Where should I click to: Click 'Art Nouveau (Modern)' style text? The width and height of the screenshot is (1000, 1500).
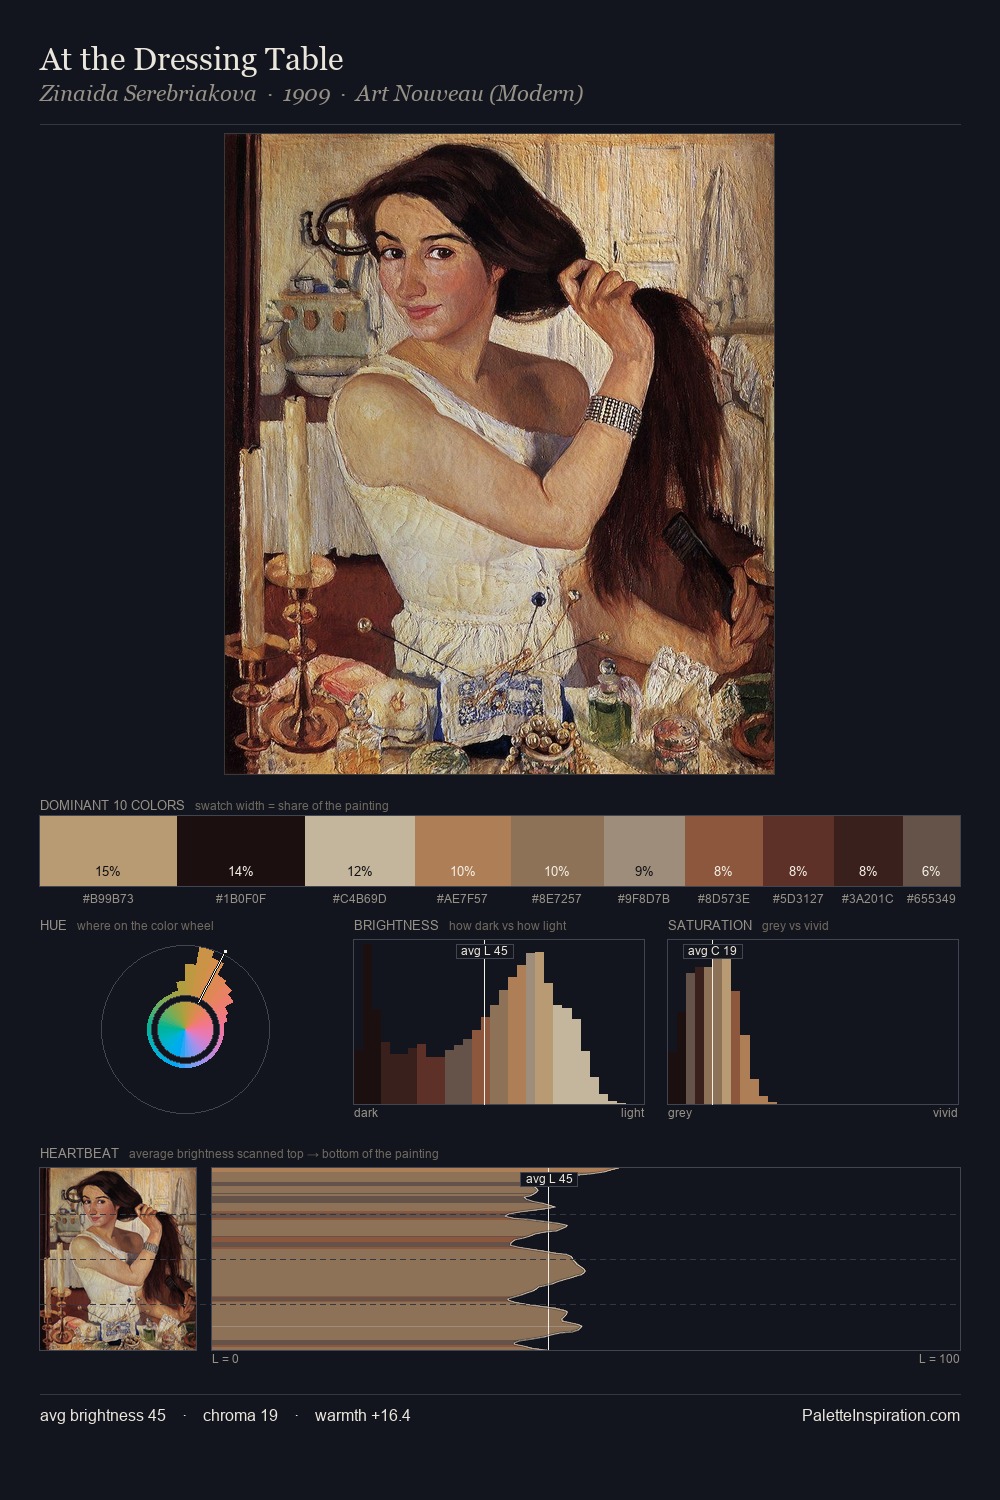coord(469,94)
